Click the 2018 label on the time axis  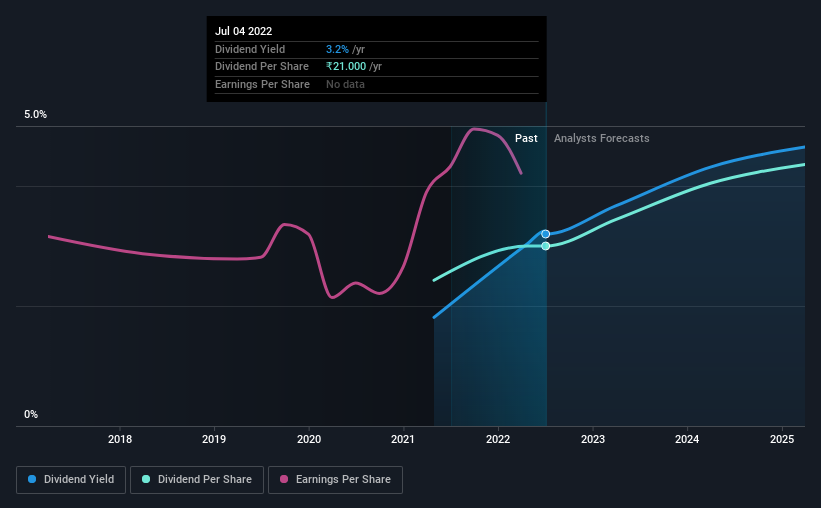click(120, 439)
